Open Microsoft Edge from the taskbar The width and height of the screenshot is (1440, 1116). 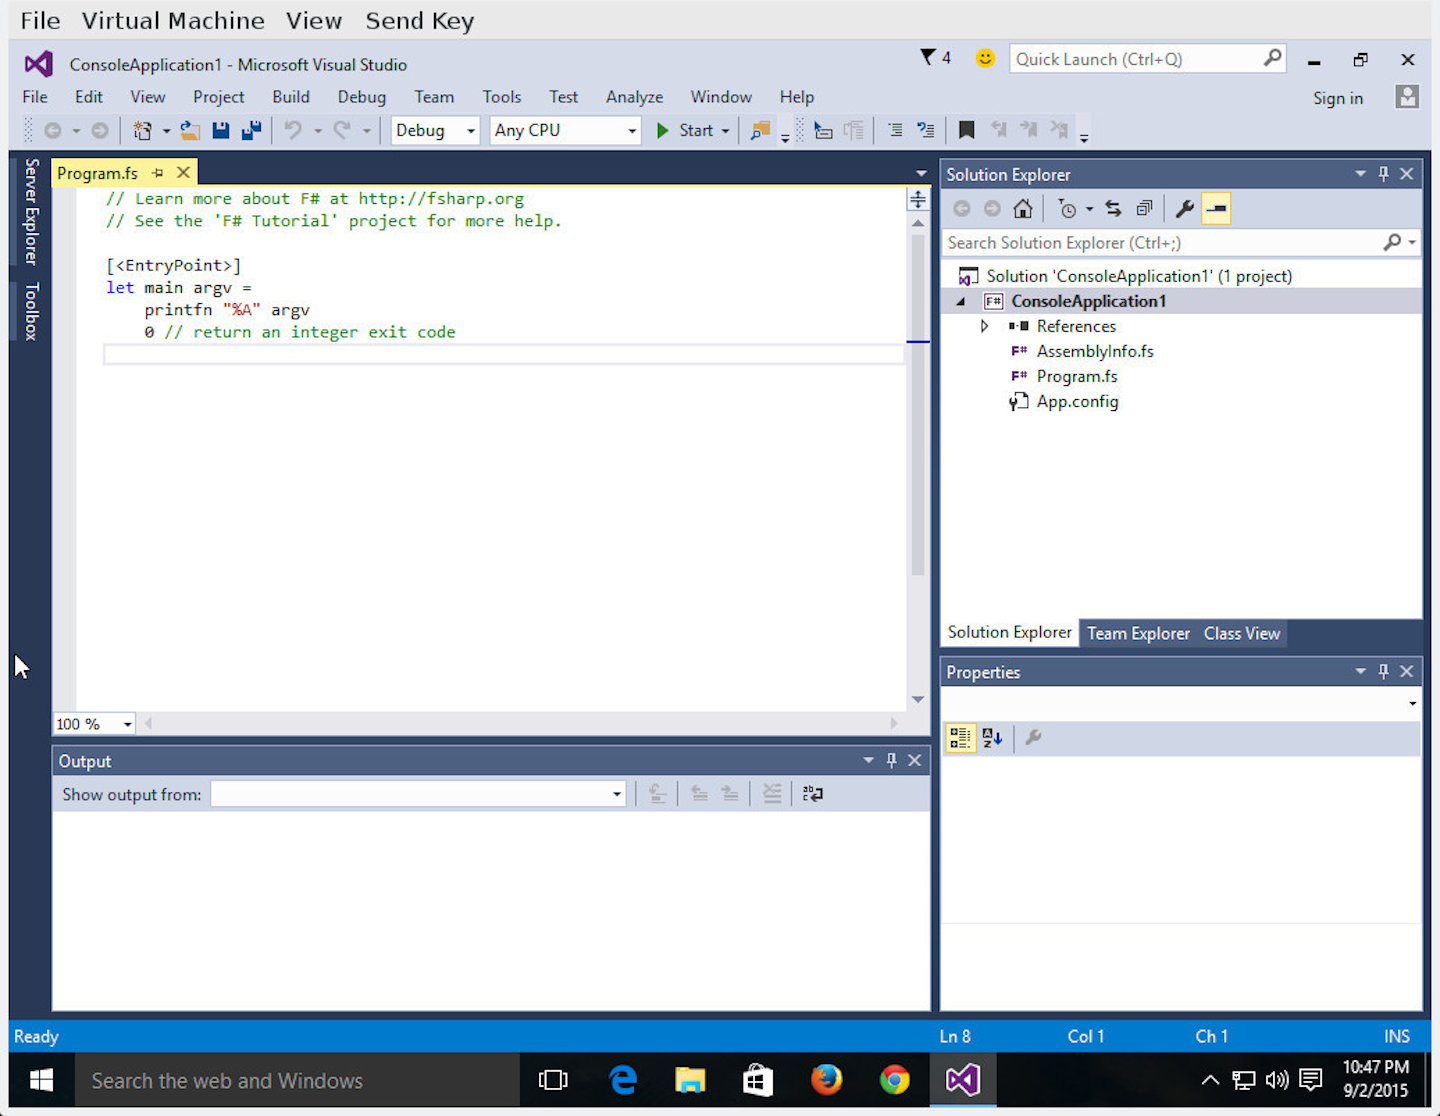click(x=623, y=1080)
